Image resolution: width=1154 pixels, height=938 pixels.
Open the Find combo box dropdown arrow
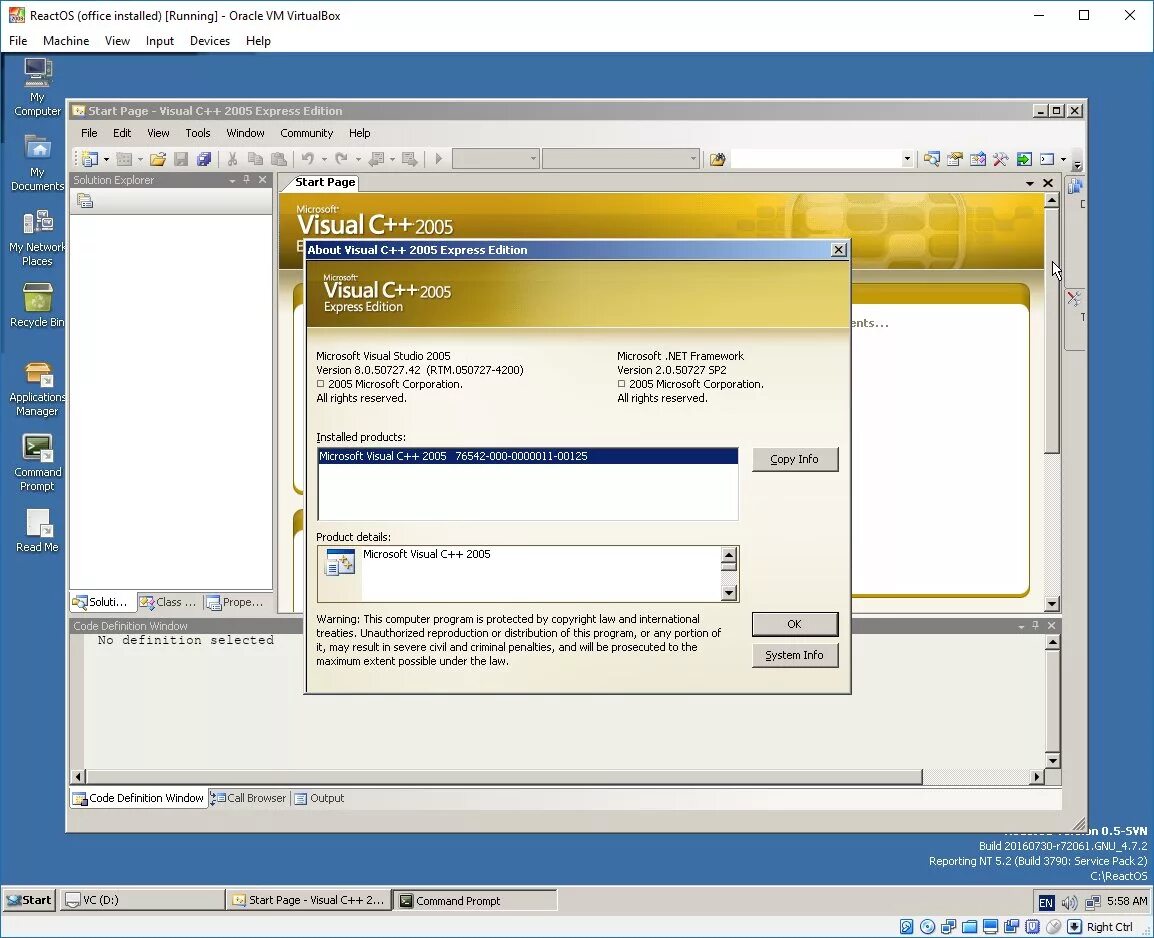click(907, 159)
